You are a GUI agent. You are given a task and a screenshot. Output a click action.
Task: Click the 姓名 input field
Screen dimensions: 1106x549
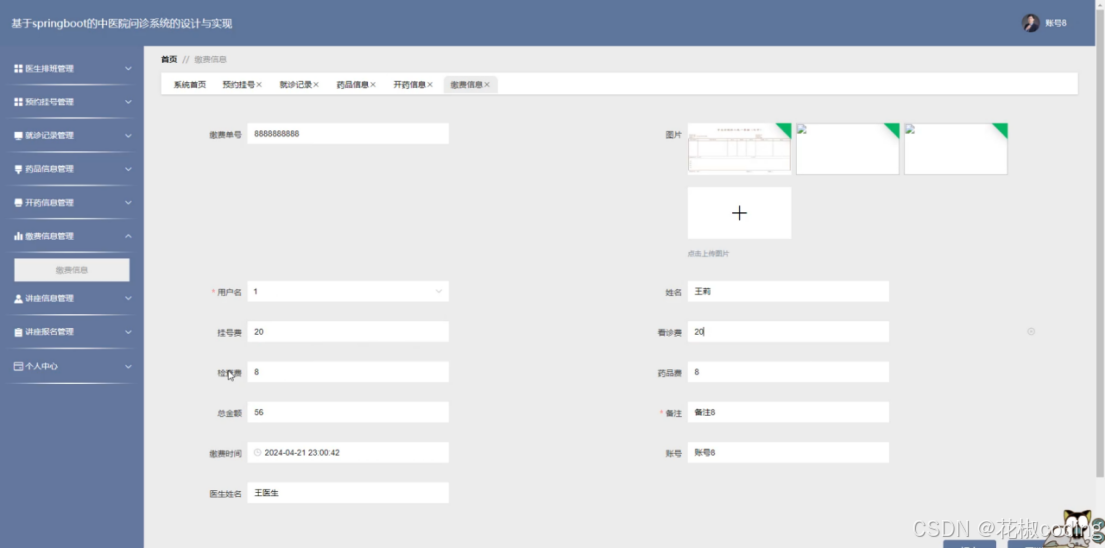(788, 291)
